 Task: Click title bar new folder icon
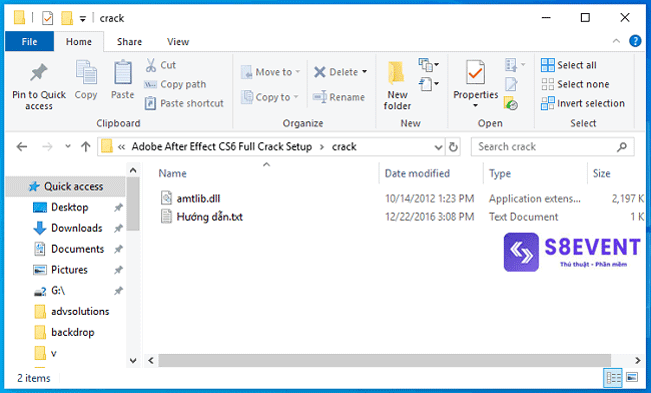tap(67, 18)
